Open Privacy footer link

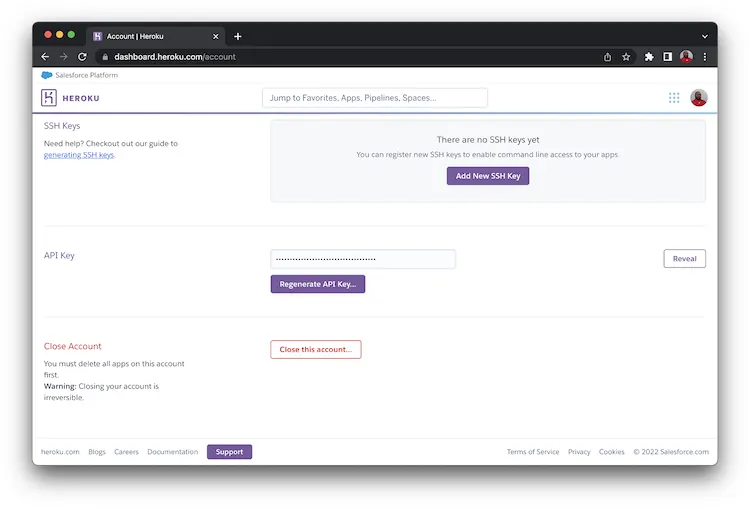(579, 452)
